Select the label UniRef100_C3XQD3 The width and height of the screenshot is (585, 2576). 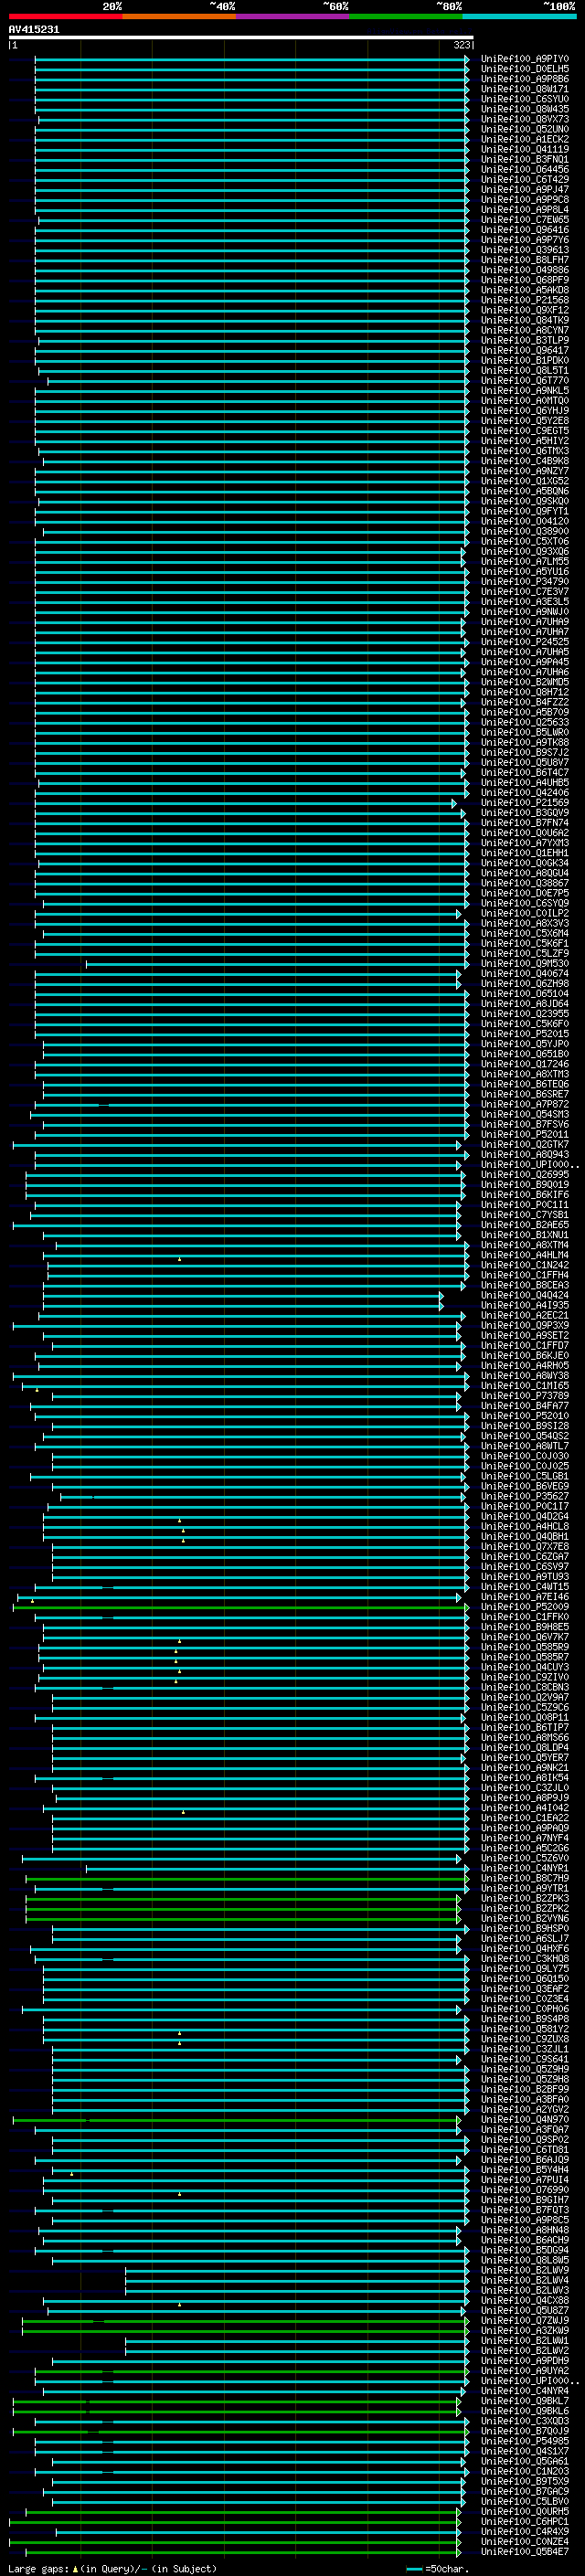[x=525, y=2421]
